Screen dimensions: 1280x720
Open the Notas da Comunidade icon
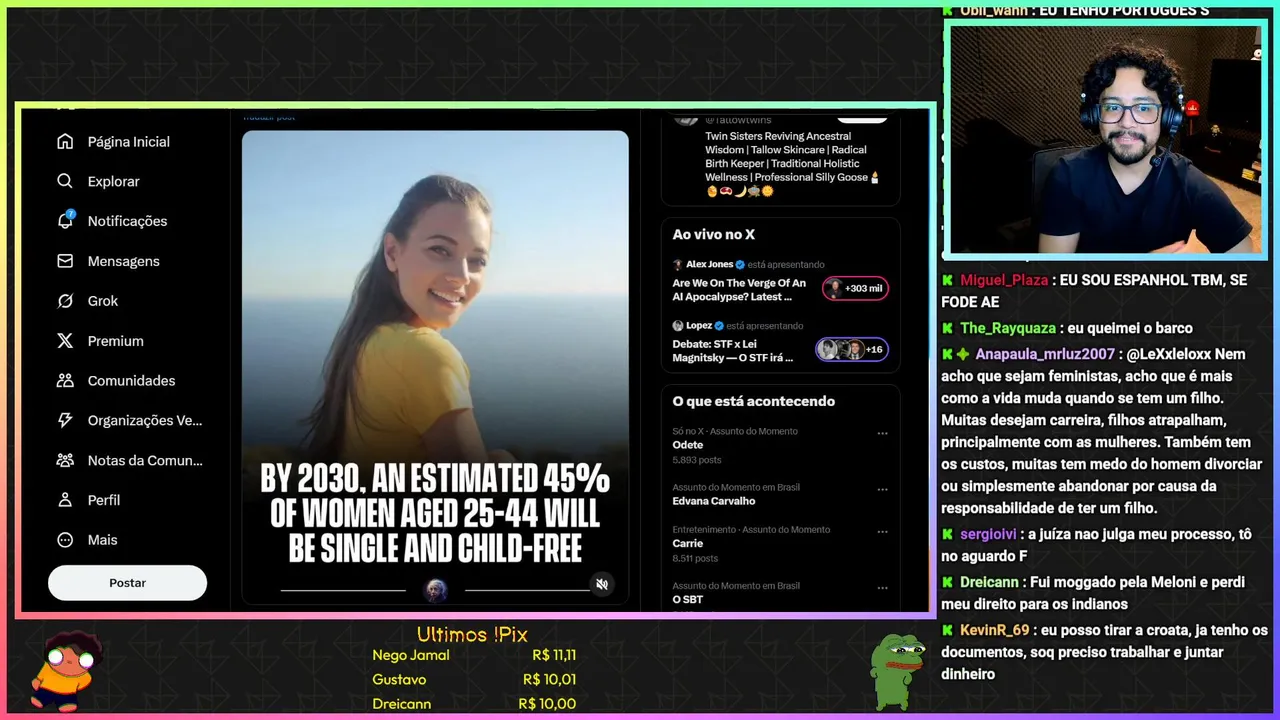65,461
